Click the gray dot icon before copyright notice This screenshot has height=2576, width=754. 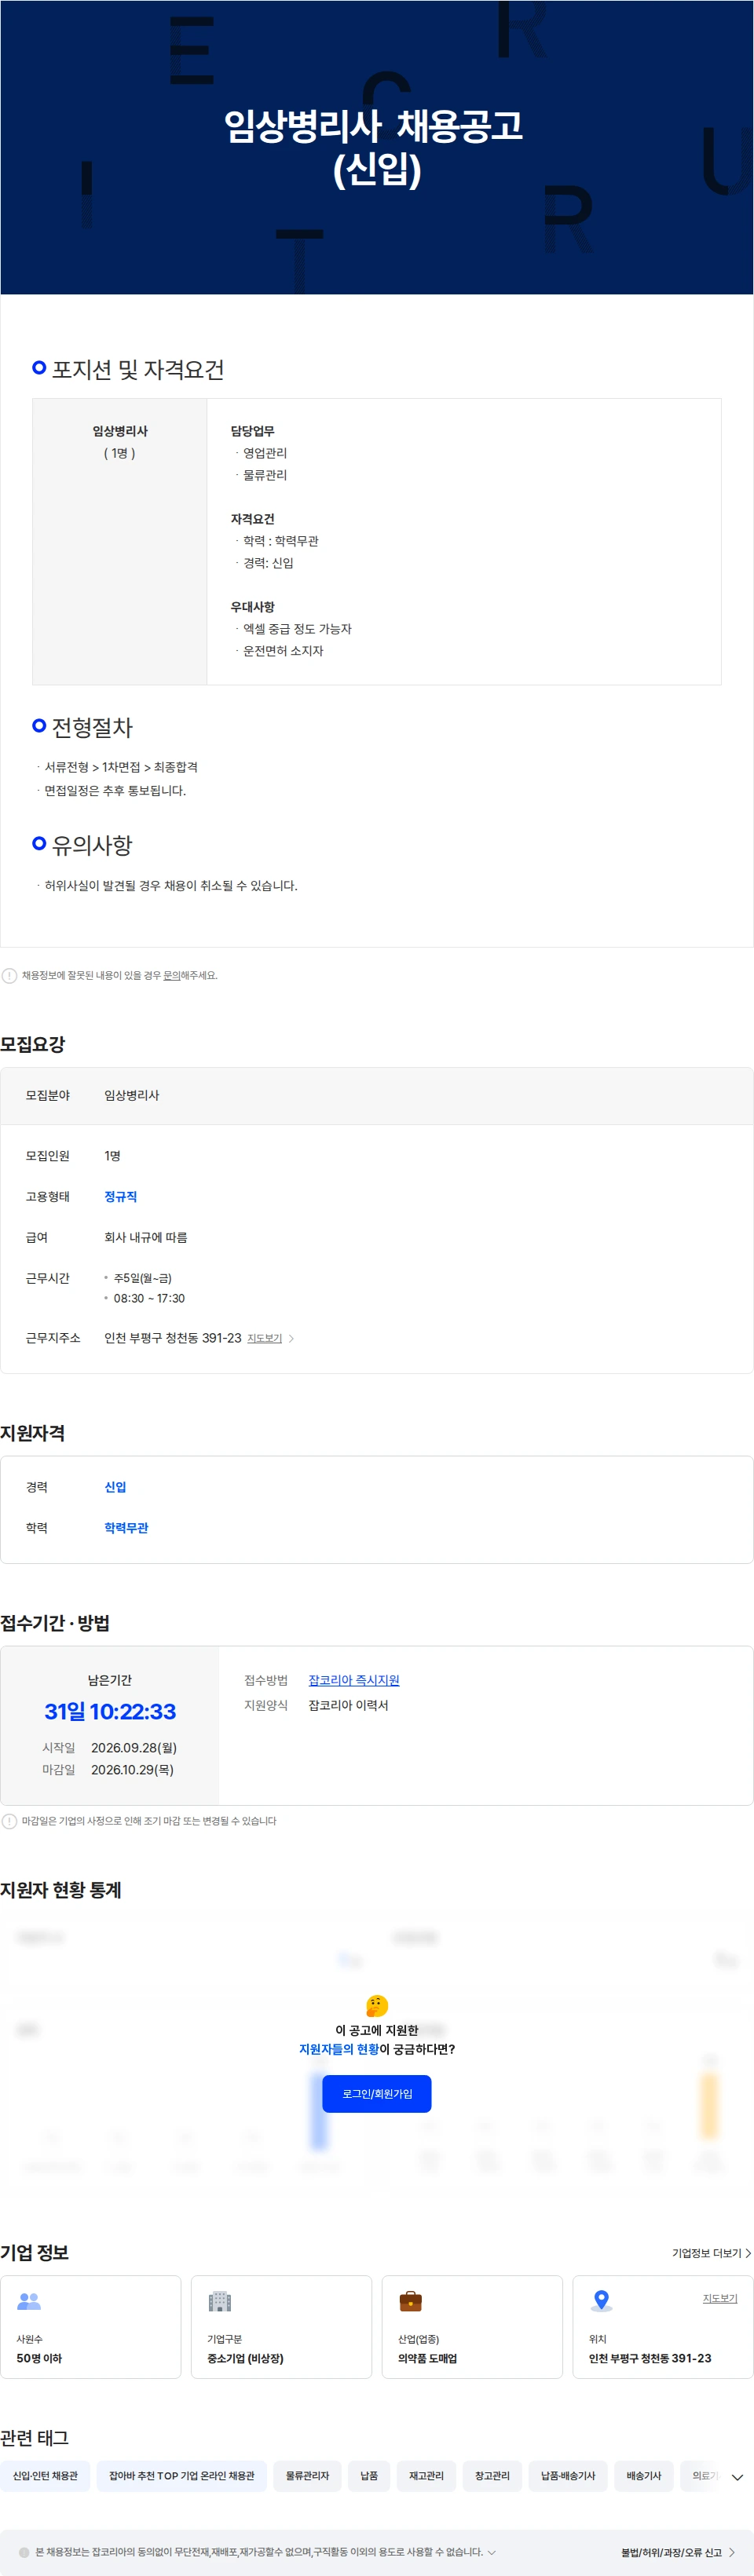pyautogui.click(x=24, y=2552)
